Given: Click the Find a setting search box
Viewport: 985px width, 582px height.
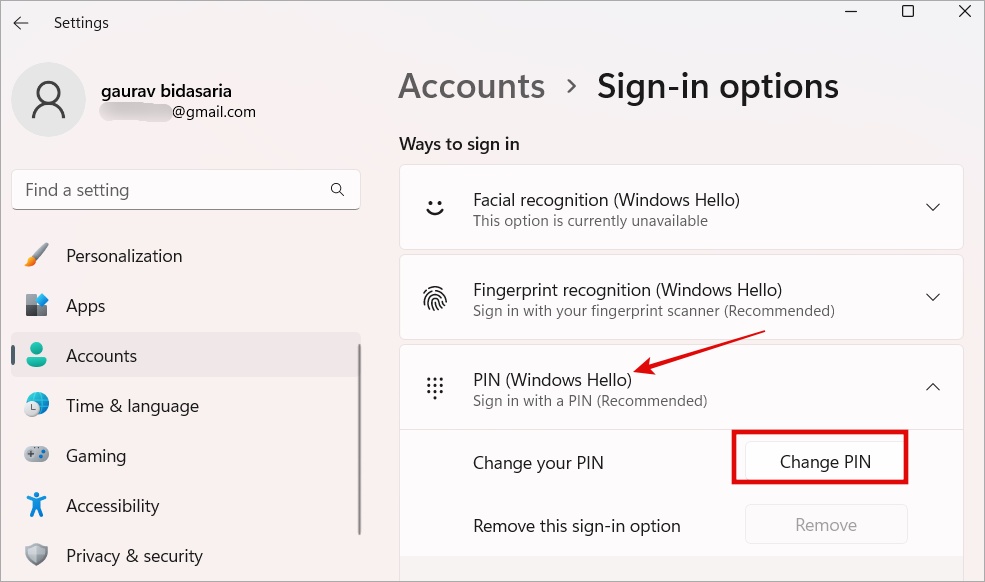Looking at the screenshot, I should [170, 190].
